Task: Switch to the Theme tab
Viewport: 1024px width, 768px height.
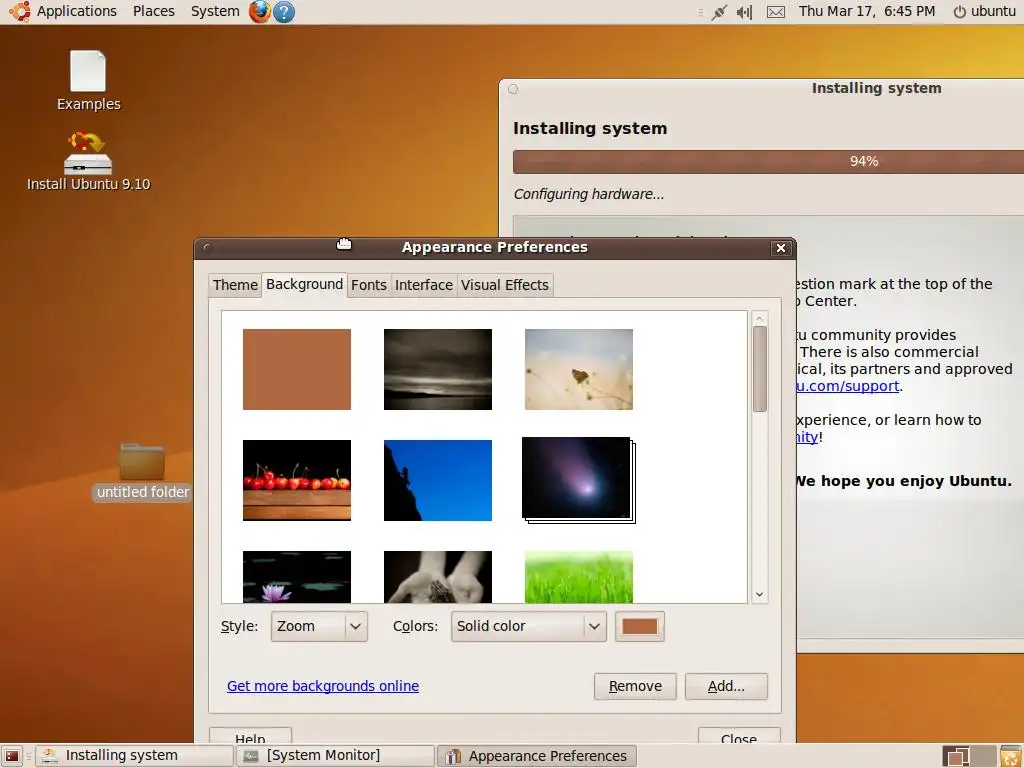Action: point(235,285)
